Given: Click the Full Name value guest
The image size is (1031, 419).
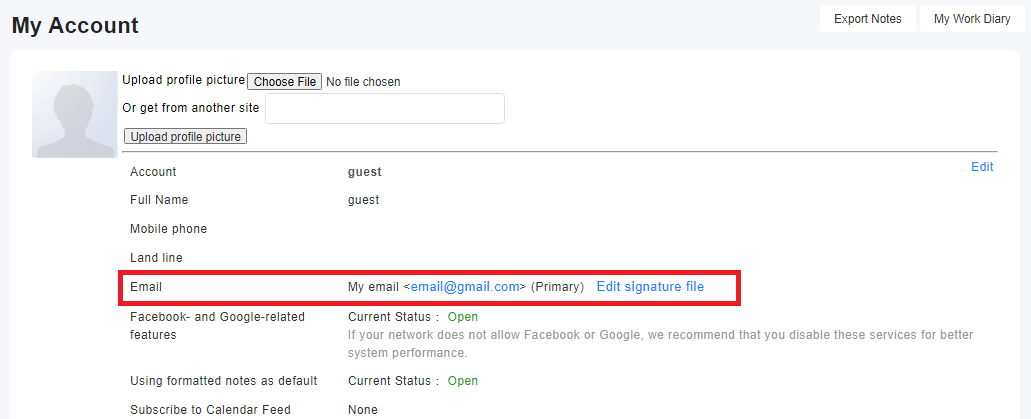Looking at the screenshot, I should tap(364, 200).
